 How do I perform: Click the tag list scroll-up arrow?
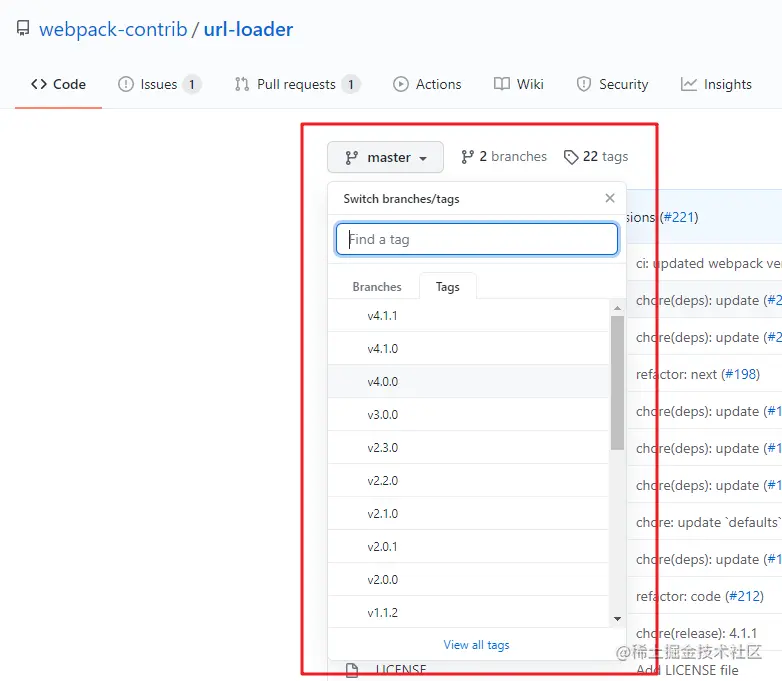pos(617,308)
